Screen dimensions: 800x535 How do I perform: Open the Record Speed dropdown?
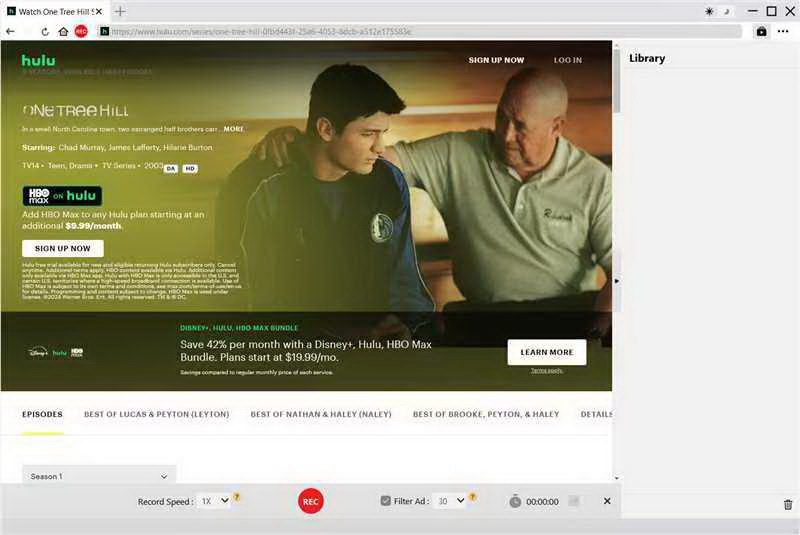tap(214, 501)
